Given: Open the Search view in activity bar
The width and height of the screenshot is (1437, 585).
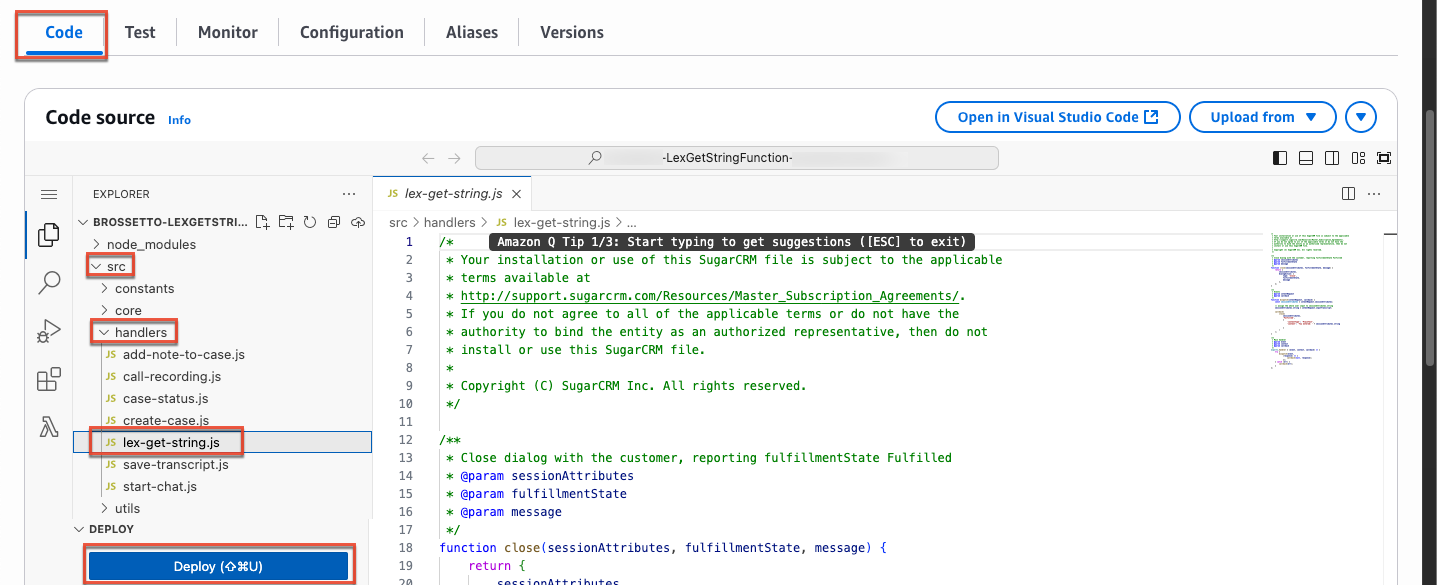Looking at the screenshot, I should point(48,283).
